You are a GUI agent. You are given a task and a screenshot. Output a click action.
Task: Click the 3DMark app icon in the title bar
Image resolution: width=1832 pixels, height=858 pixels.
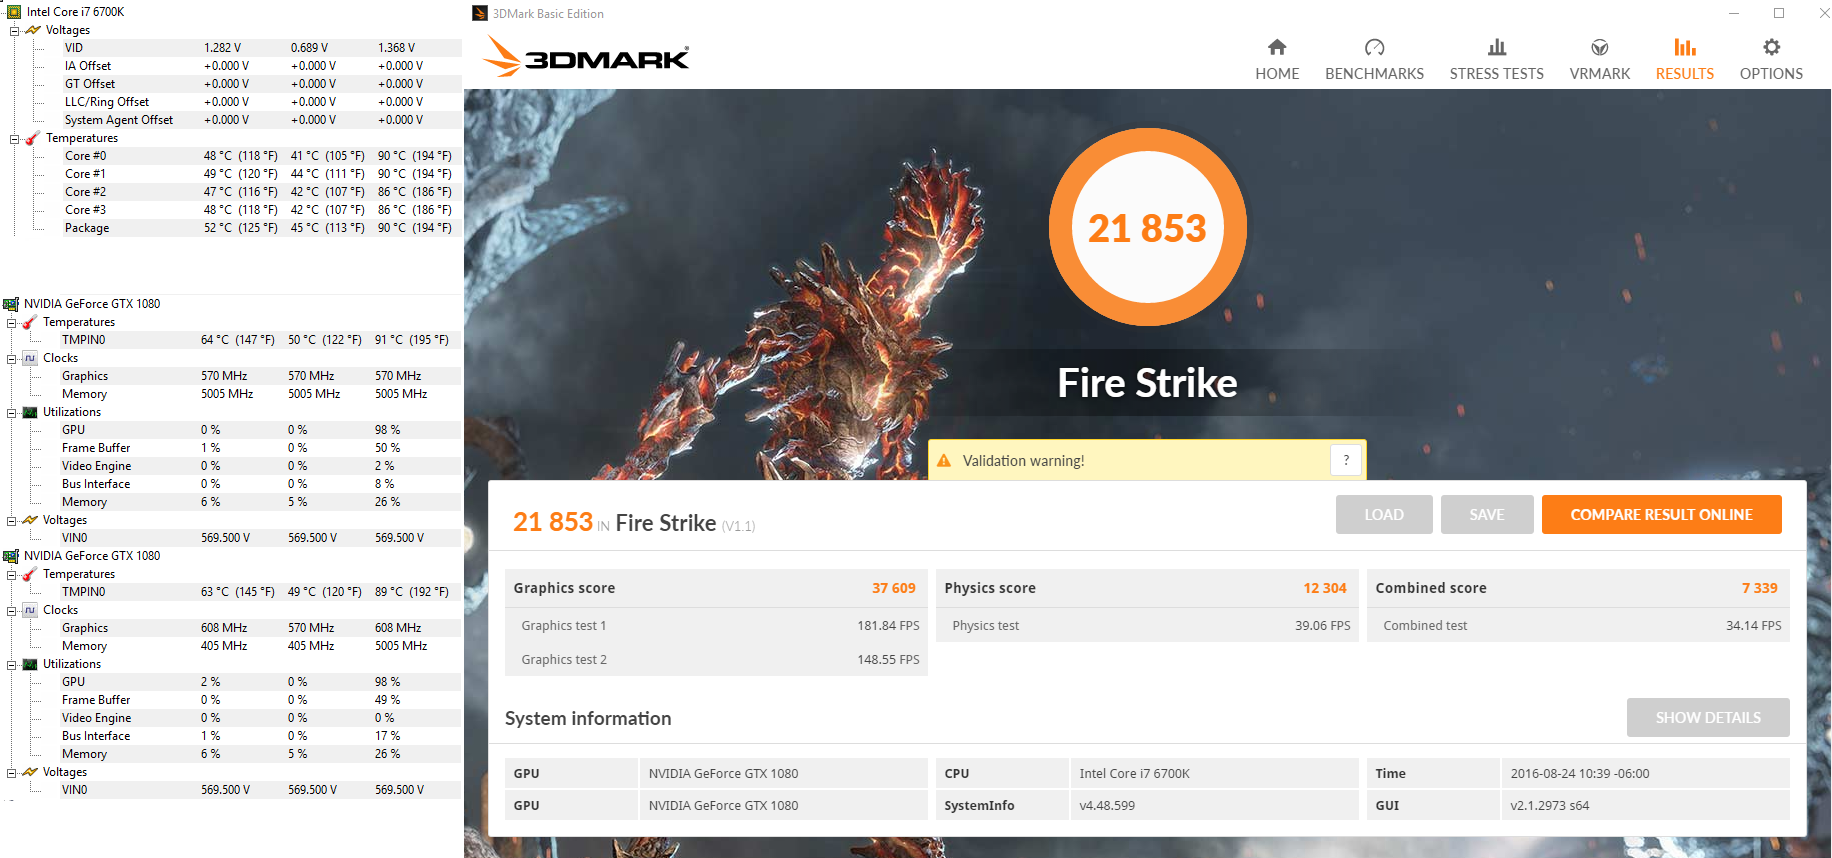click(480, 13)
